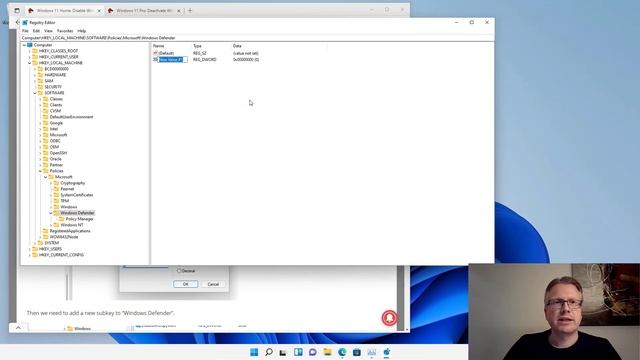Click the Policy Manager folder icon
This screenshot has height=360, width=640.
coord(62,219)
